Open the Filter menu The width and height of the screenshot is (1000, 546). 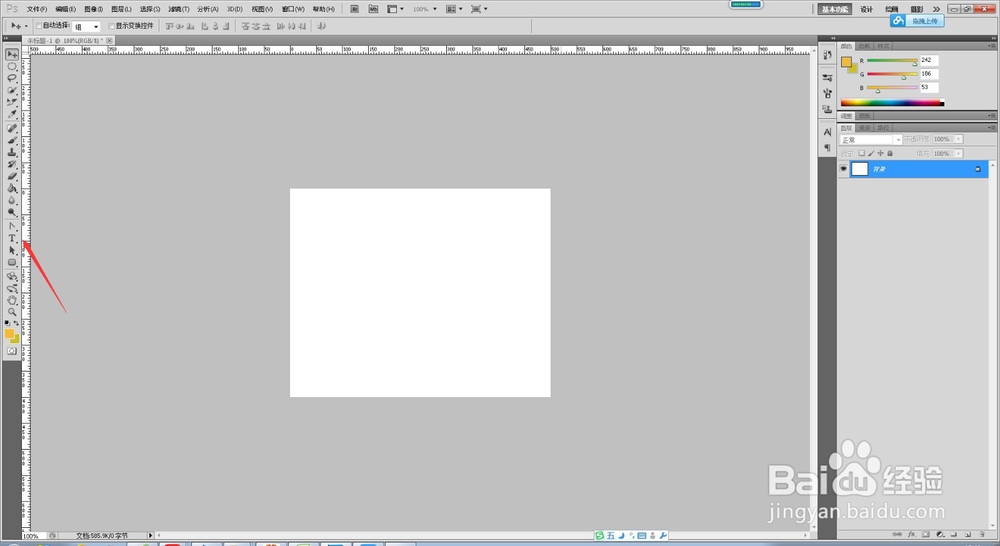click(179, 9)
